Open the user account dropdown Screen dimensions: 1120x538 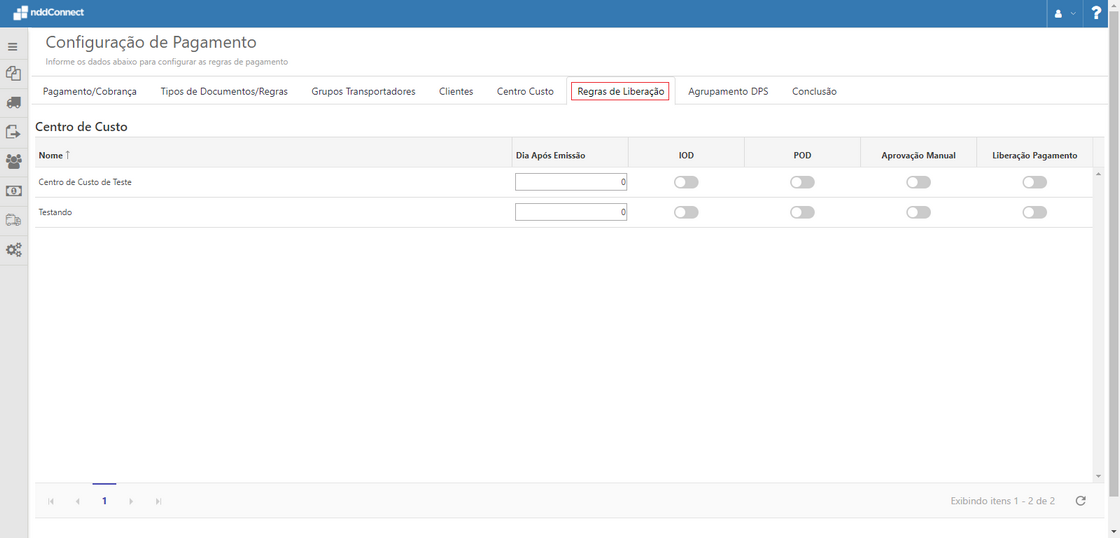pos(1064,13)
